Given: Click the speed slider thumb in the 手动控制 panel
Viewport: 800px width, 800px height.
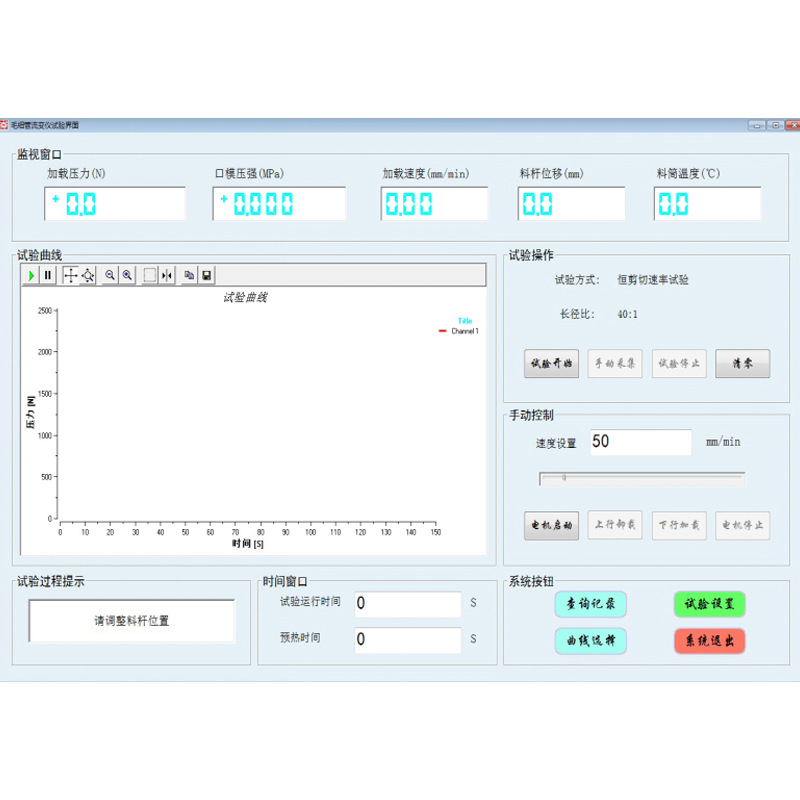Looking at the screenshot, I should tap(564, 478).
